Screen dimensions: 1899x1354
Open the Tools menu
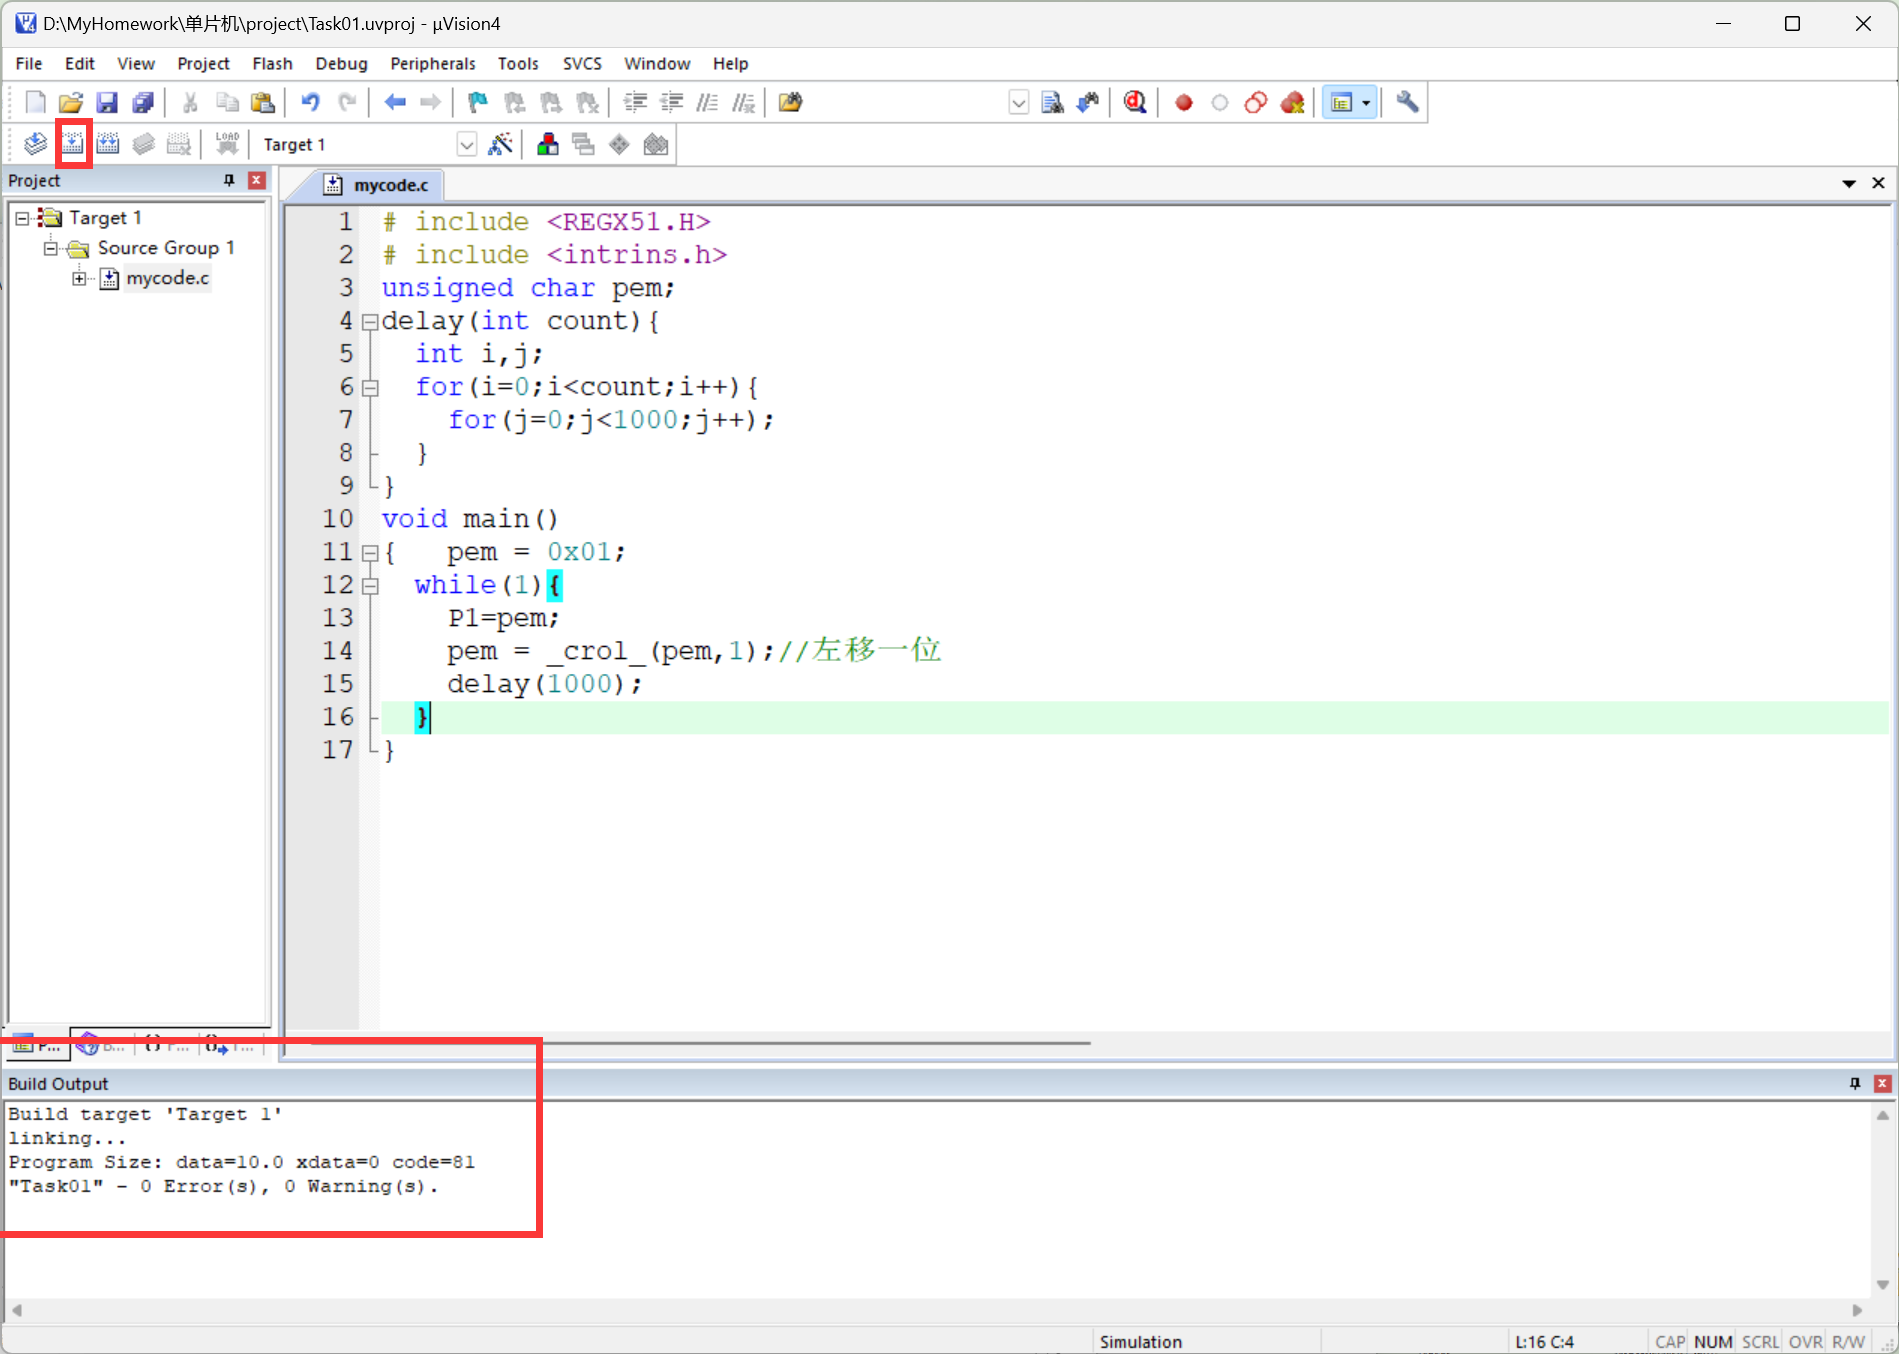(x=518, y=63)
